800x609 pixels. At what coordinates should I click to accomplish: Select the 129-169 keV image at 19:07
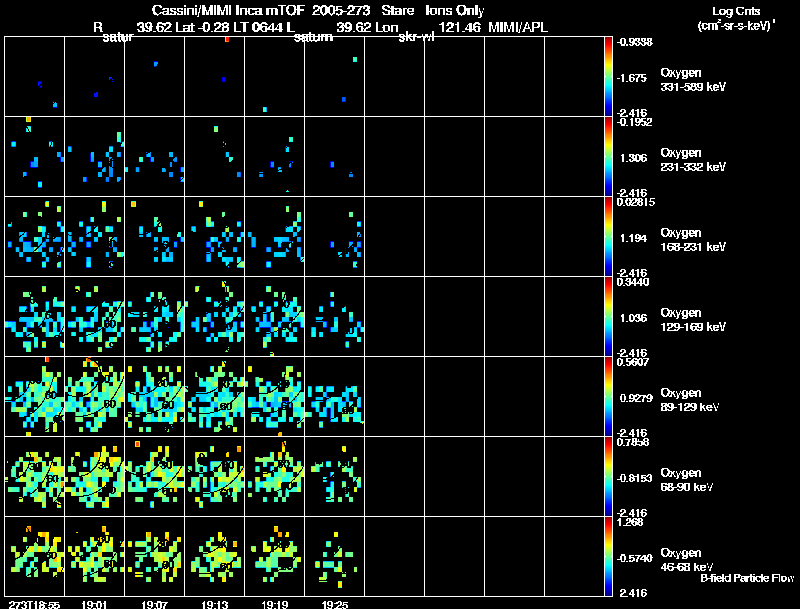[154, 316]
